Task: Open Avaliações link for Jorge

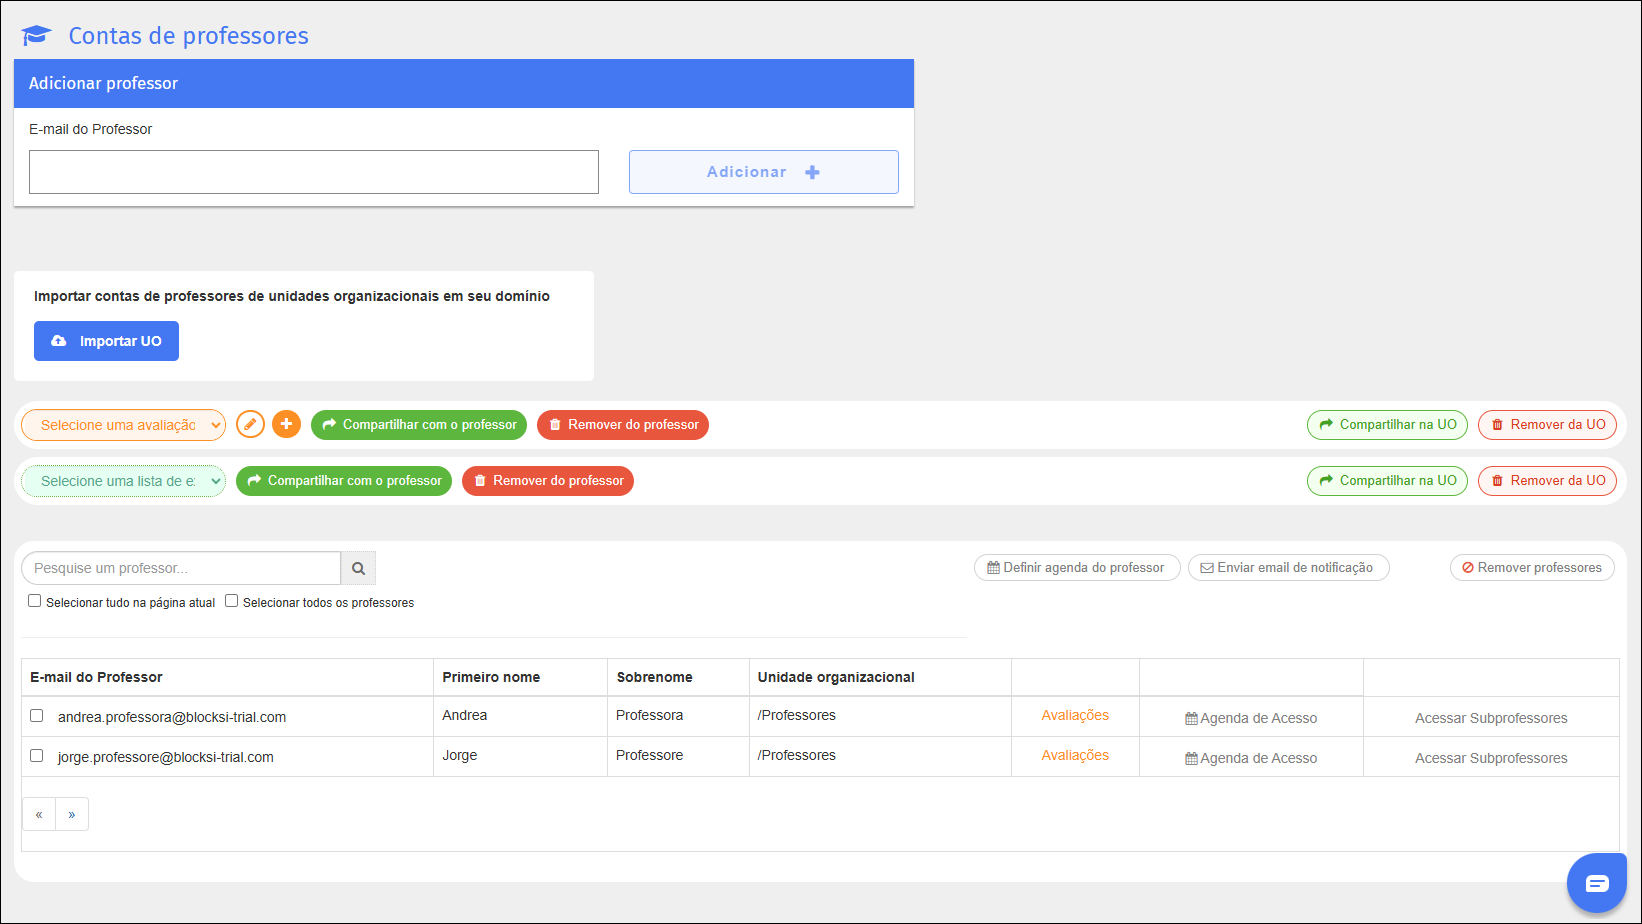Action: 1075,755
